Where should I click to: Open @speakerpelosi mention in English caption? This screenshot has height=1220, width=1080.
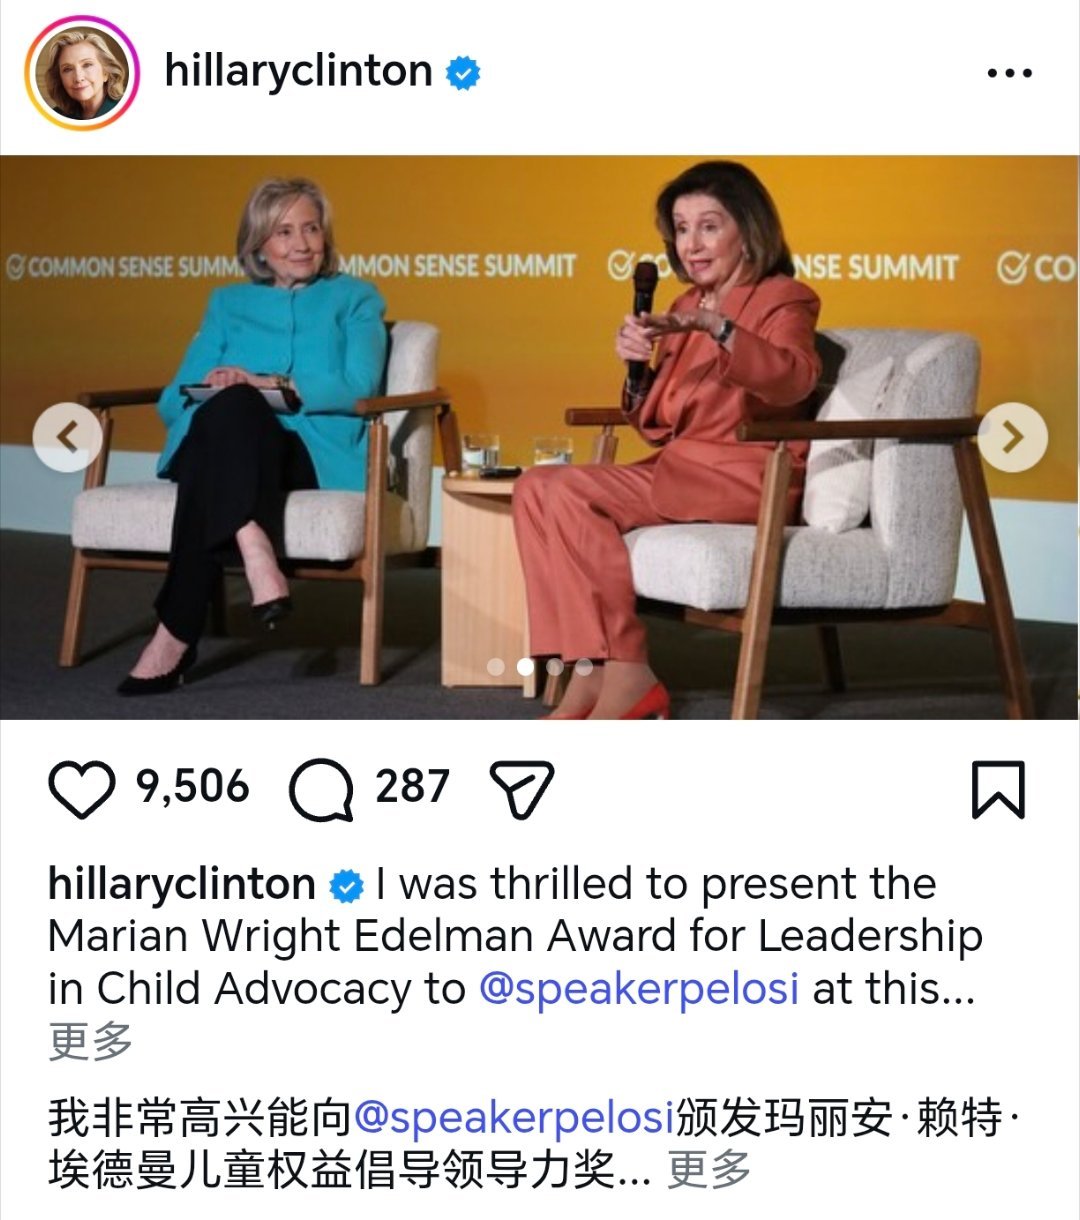coord(639,989)
